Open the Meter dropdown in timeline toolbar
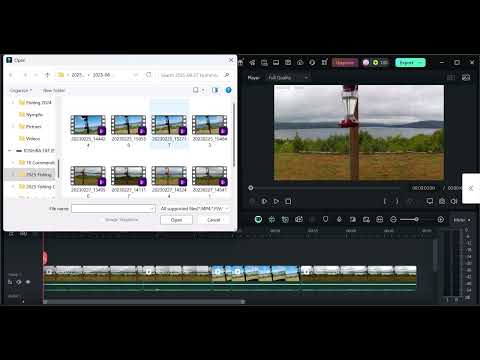 click(x=462, y=220)
